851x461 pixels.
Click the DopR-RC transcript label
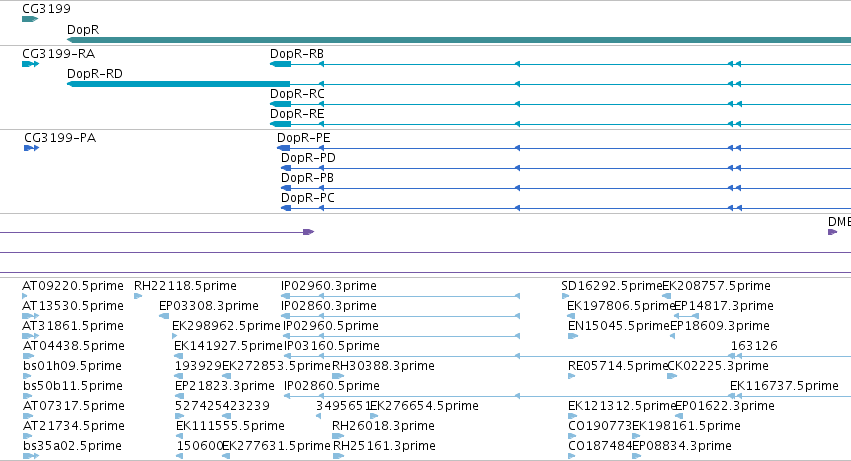coord(297,94)
